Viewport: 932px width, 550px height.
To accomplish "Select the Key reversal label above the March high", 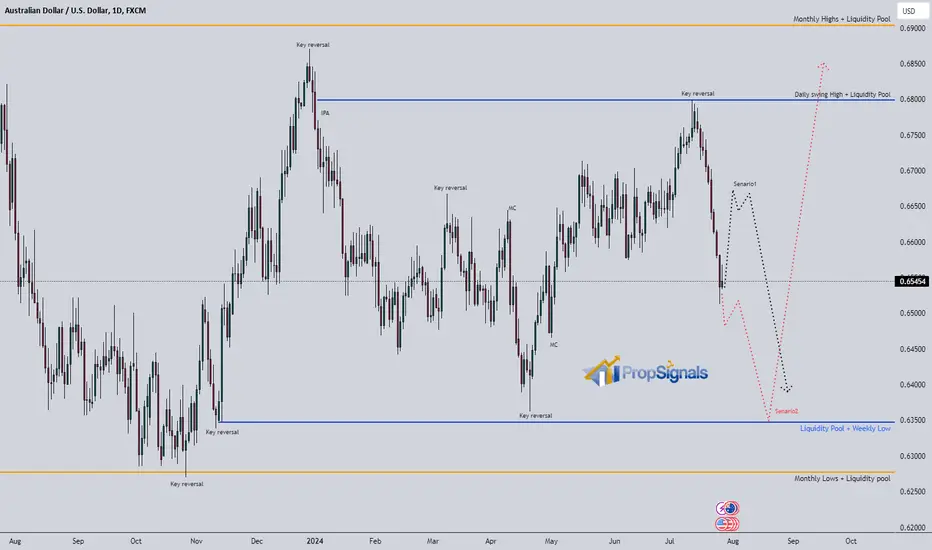I will pyautogui.click(x=450, y=188).
